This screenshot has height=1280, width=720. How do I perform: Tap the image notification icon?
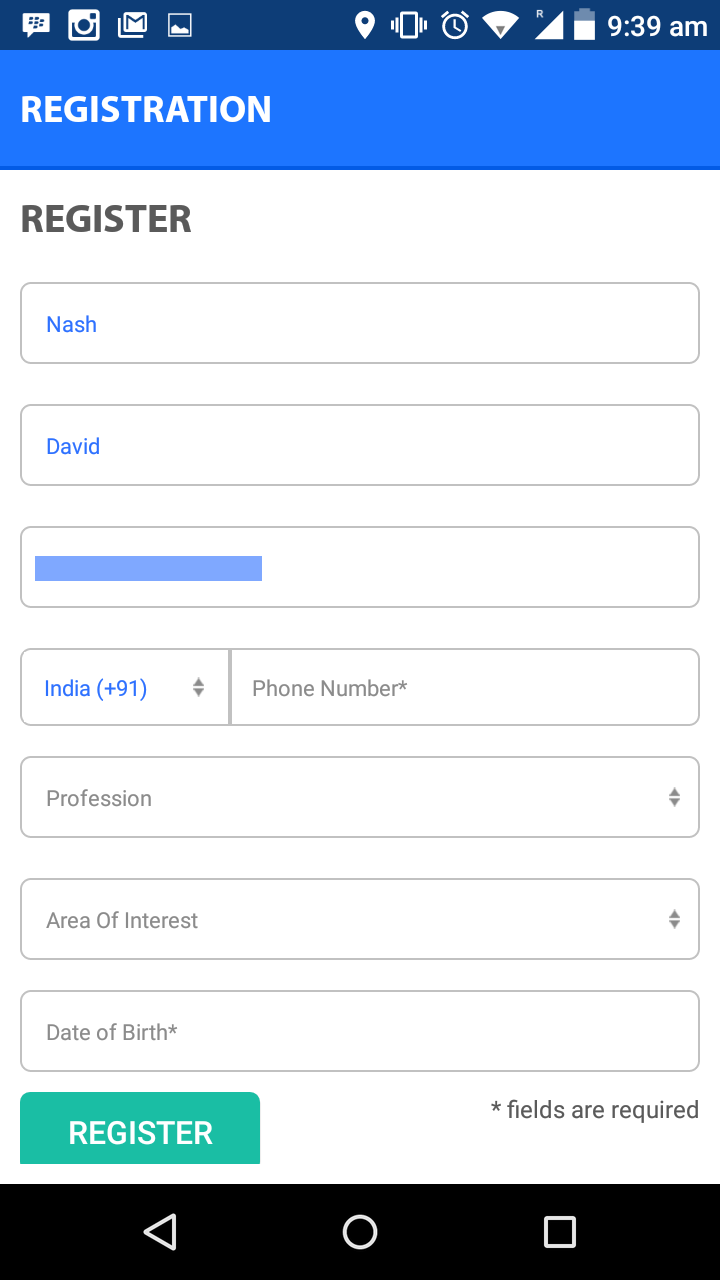180,26
